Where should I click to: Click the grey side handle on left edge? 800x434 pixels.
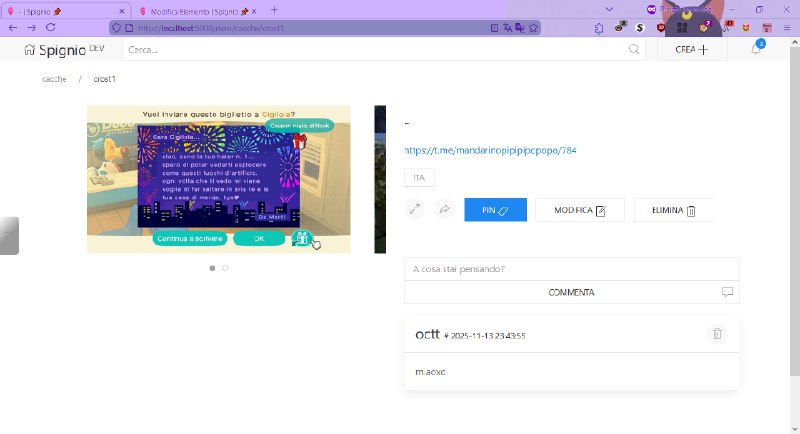(x=9, y=236)
